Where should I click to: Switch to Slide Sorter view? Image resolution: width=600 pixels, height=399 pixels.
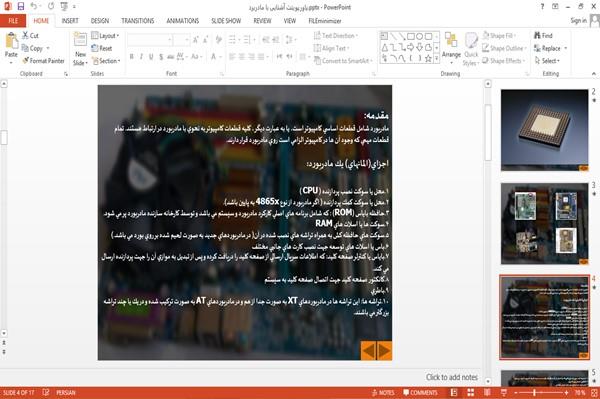(470, 392)
